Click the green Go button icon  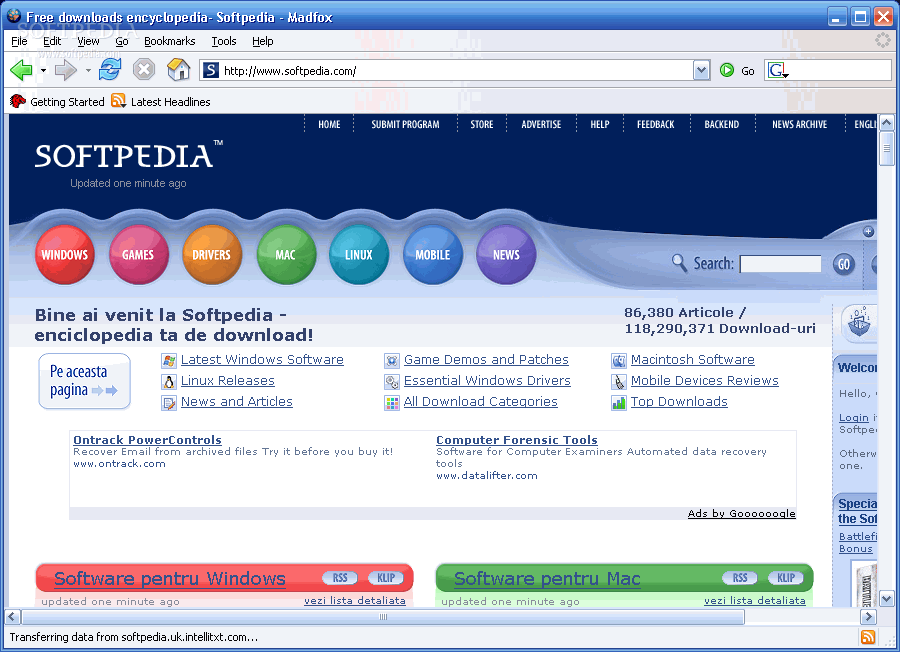[727, 70]
